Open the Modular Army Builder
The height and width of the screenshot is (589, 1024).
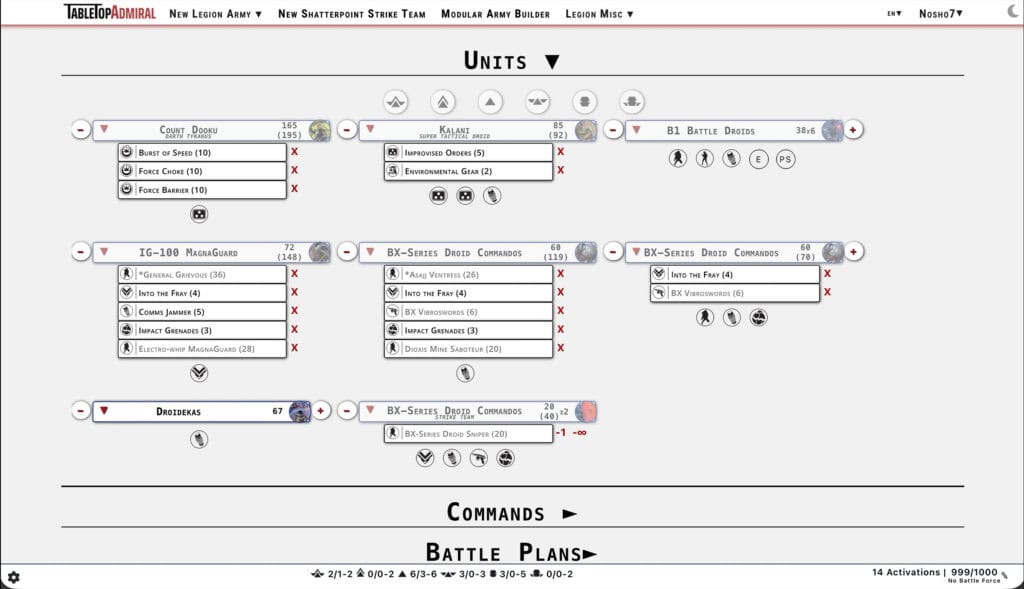(x=495, y=14)
